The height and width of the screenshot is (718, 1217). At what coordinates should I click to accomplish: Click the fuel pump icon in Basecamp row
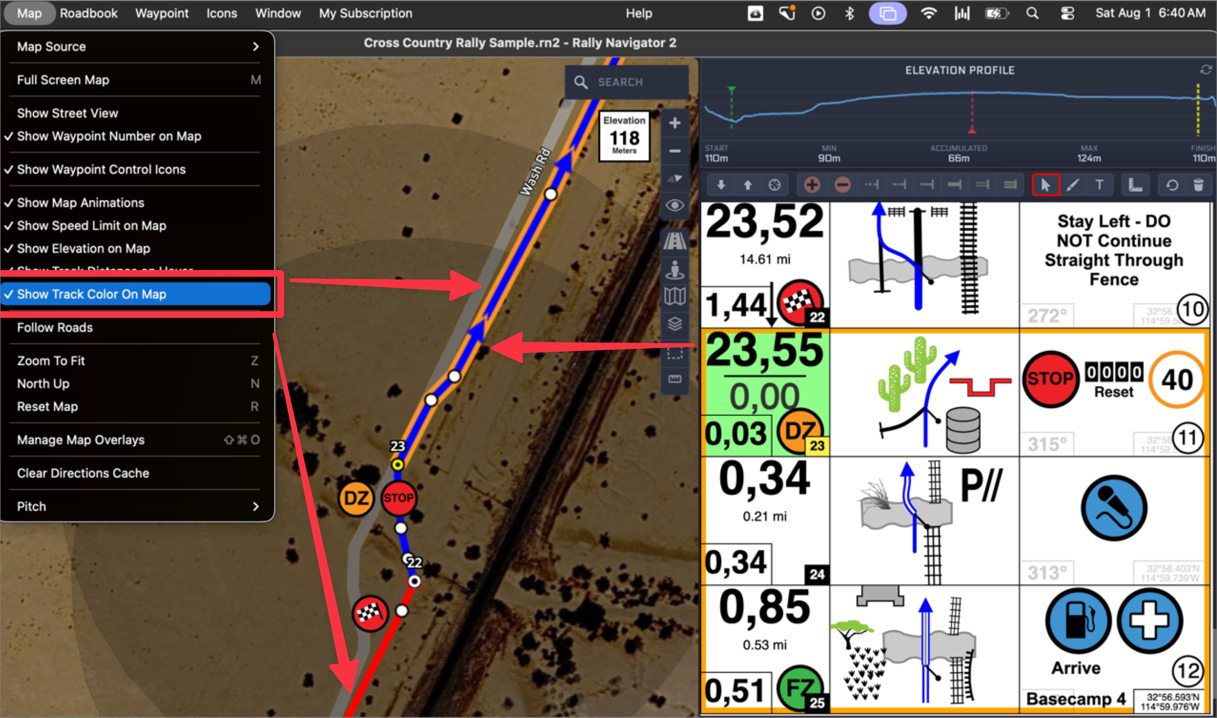pyautogui.click(x=1078, y=621)
